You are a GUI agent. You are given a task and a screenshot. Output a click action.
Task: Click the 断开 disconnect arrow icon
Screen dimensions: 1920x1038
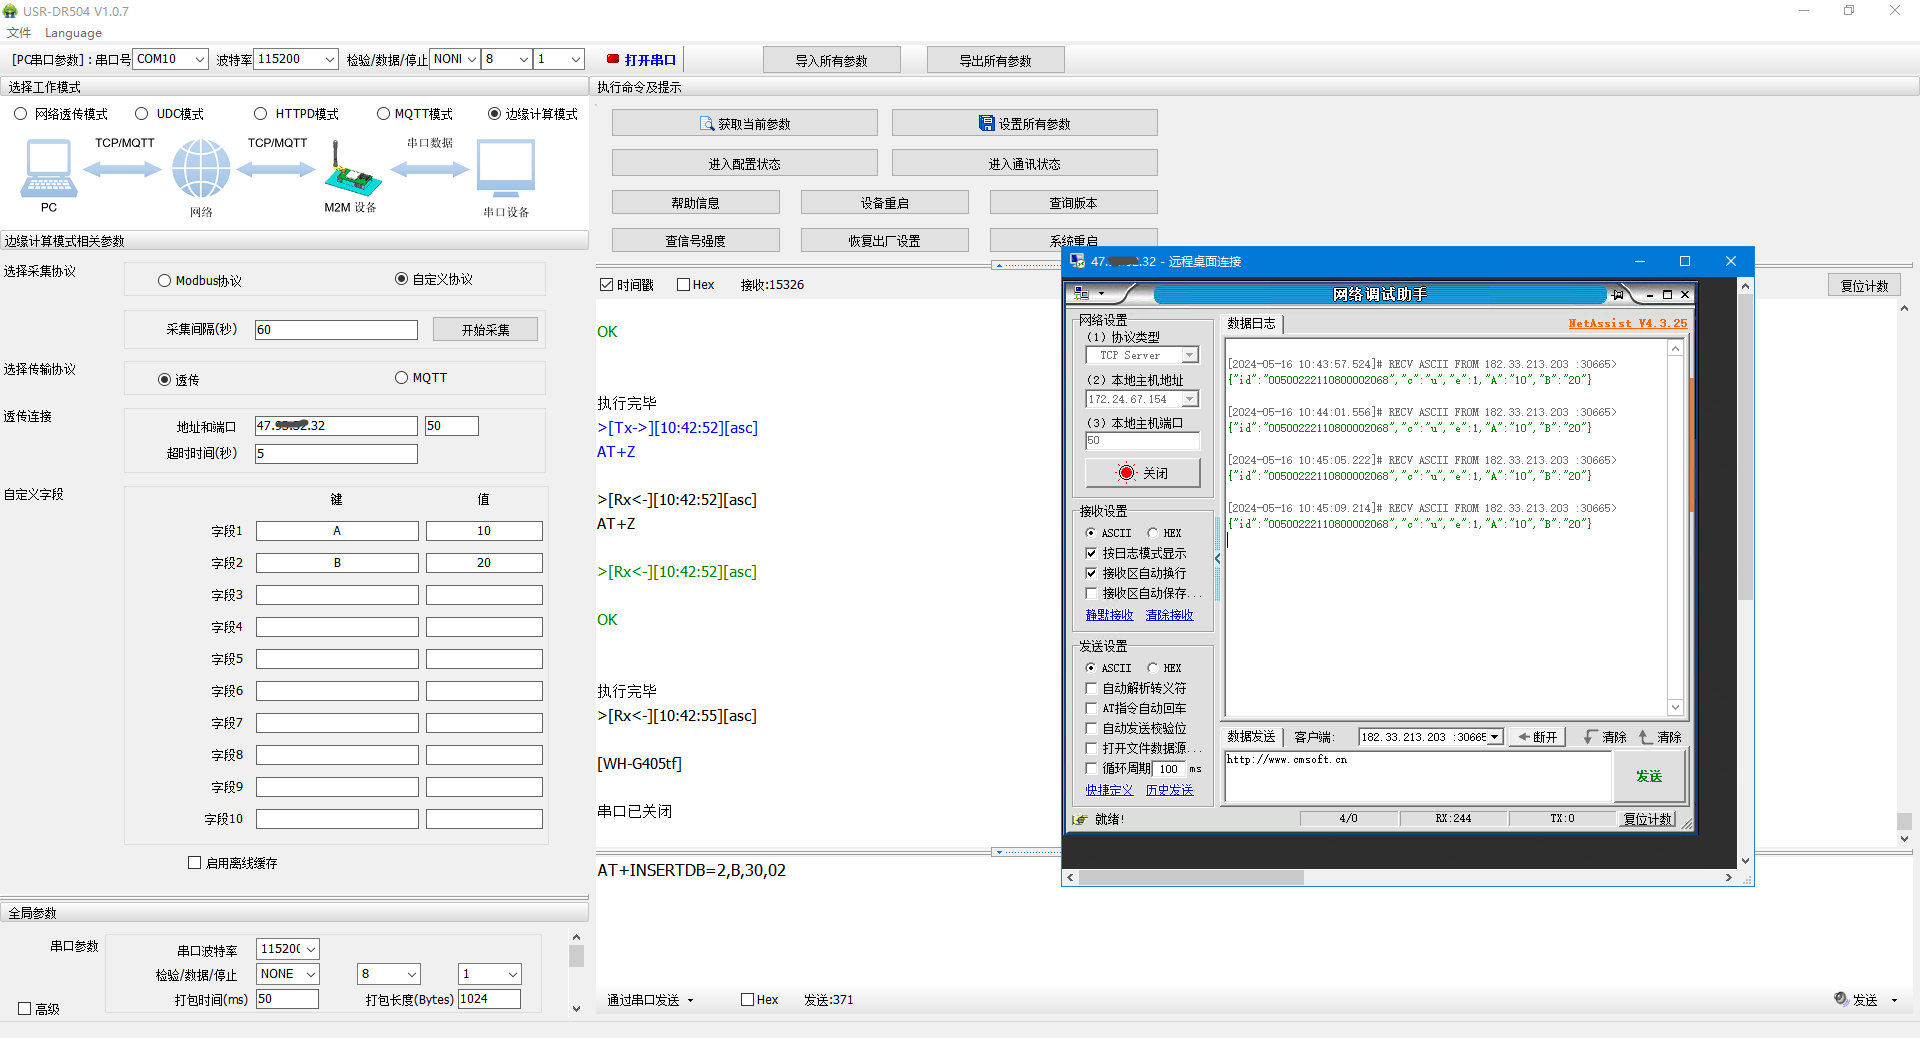click(1524, 737)
